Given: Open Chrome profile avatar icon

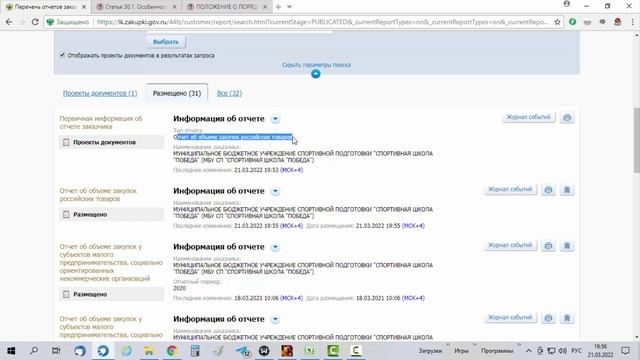Looking at the screenshot, I should (x=567, y=4).
